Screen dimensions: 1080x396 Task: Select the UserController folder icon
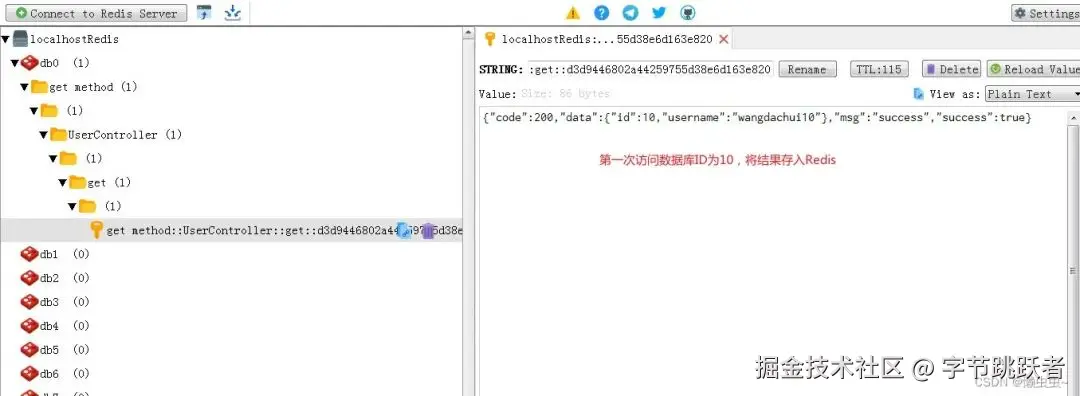tap(58, 135)
